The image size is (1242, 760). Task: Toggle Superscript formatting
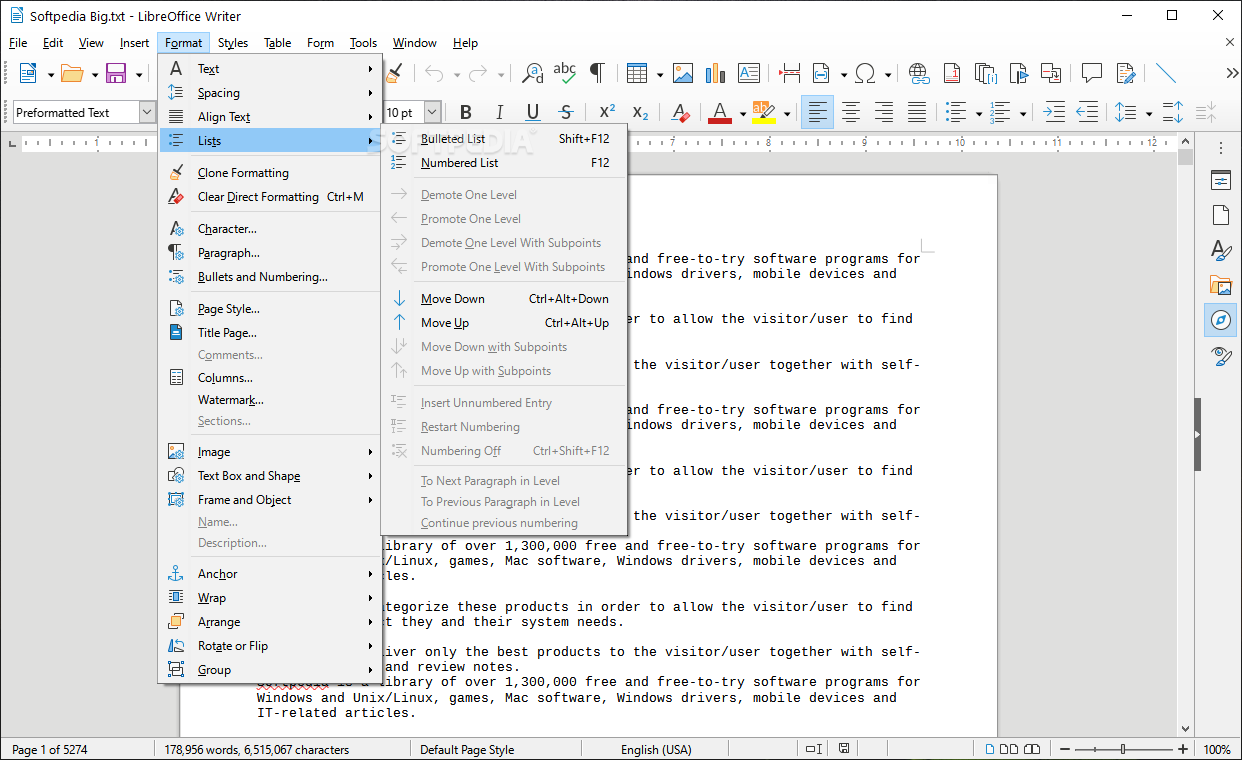(x=607, y=113)
